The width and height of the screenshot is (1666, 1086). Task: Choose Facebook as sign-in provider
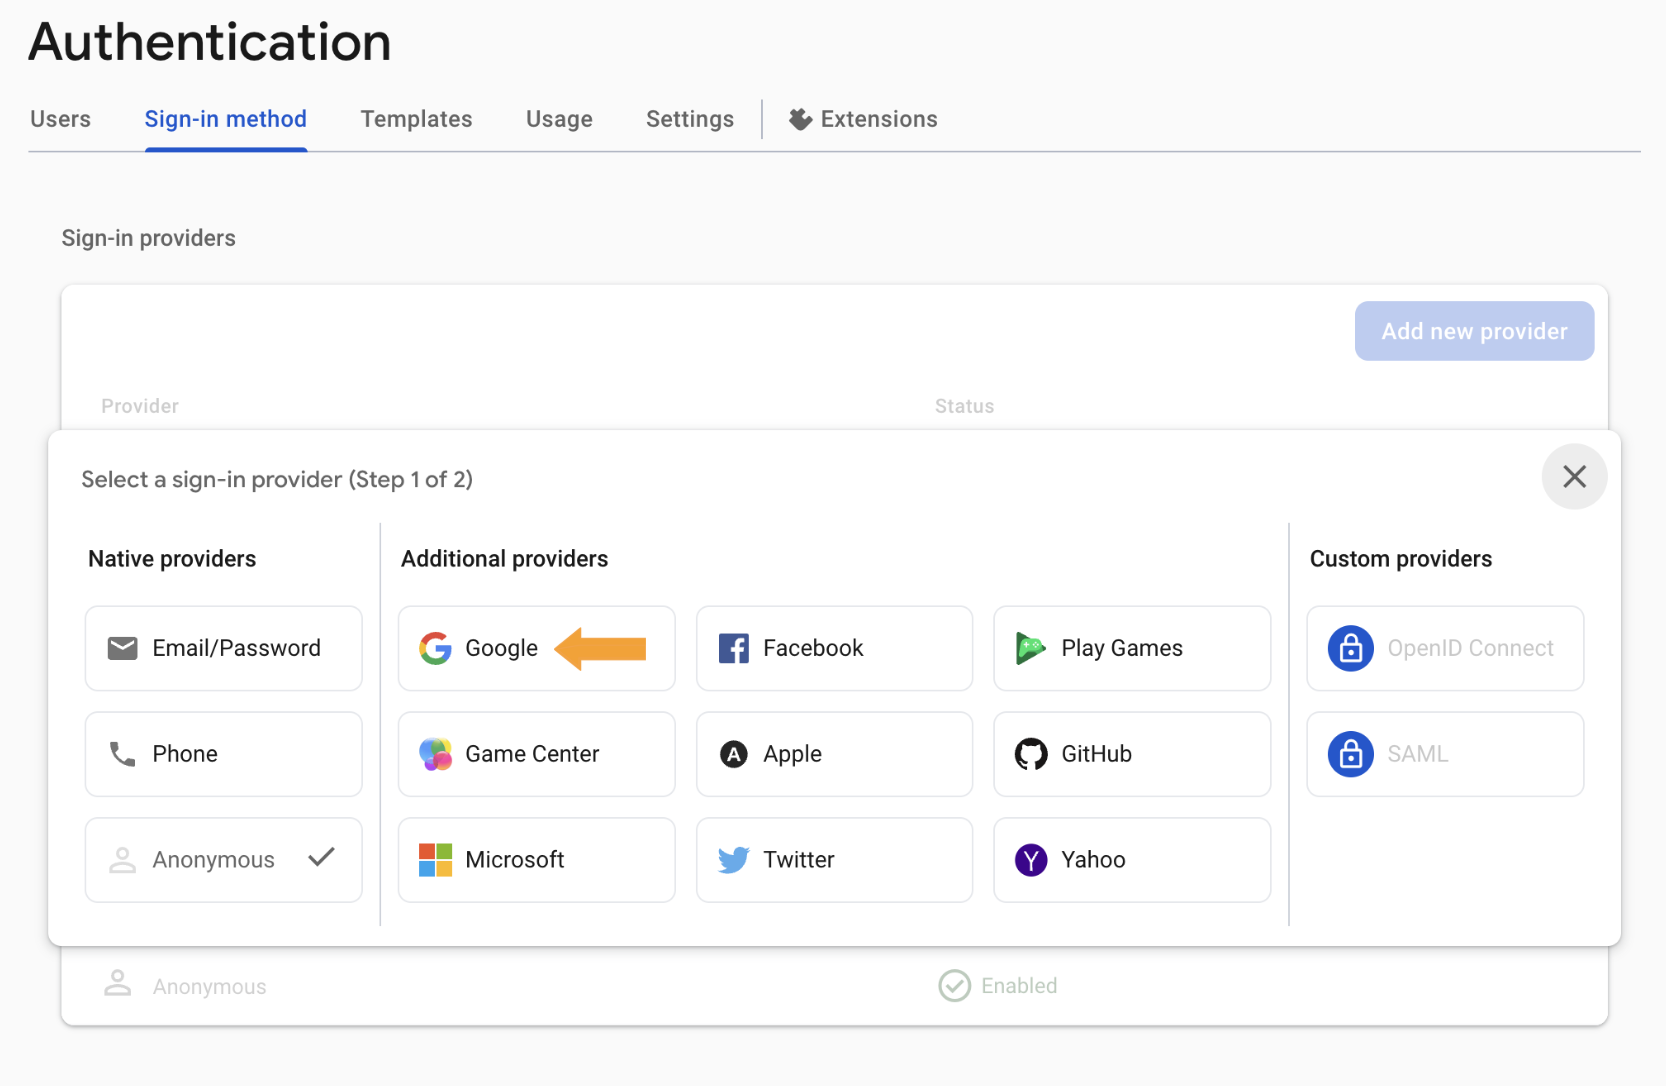coord(835,648)
